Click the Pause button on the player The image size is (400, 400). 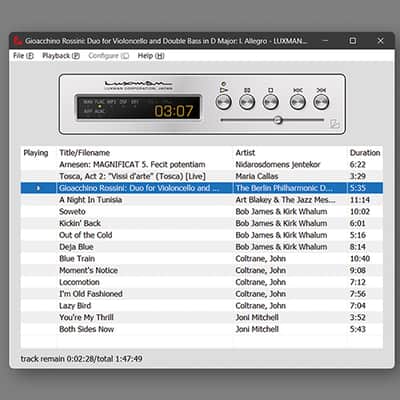(x=247, y=102)
